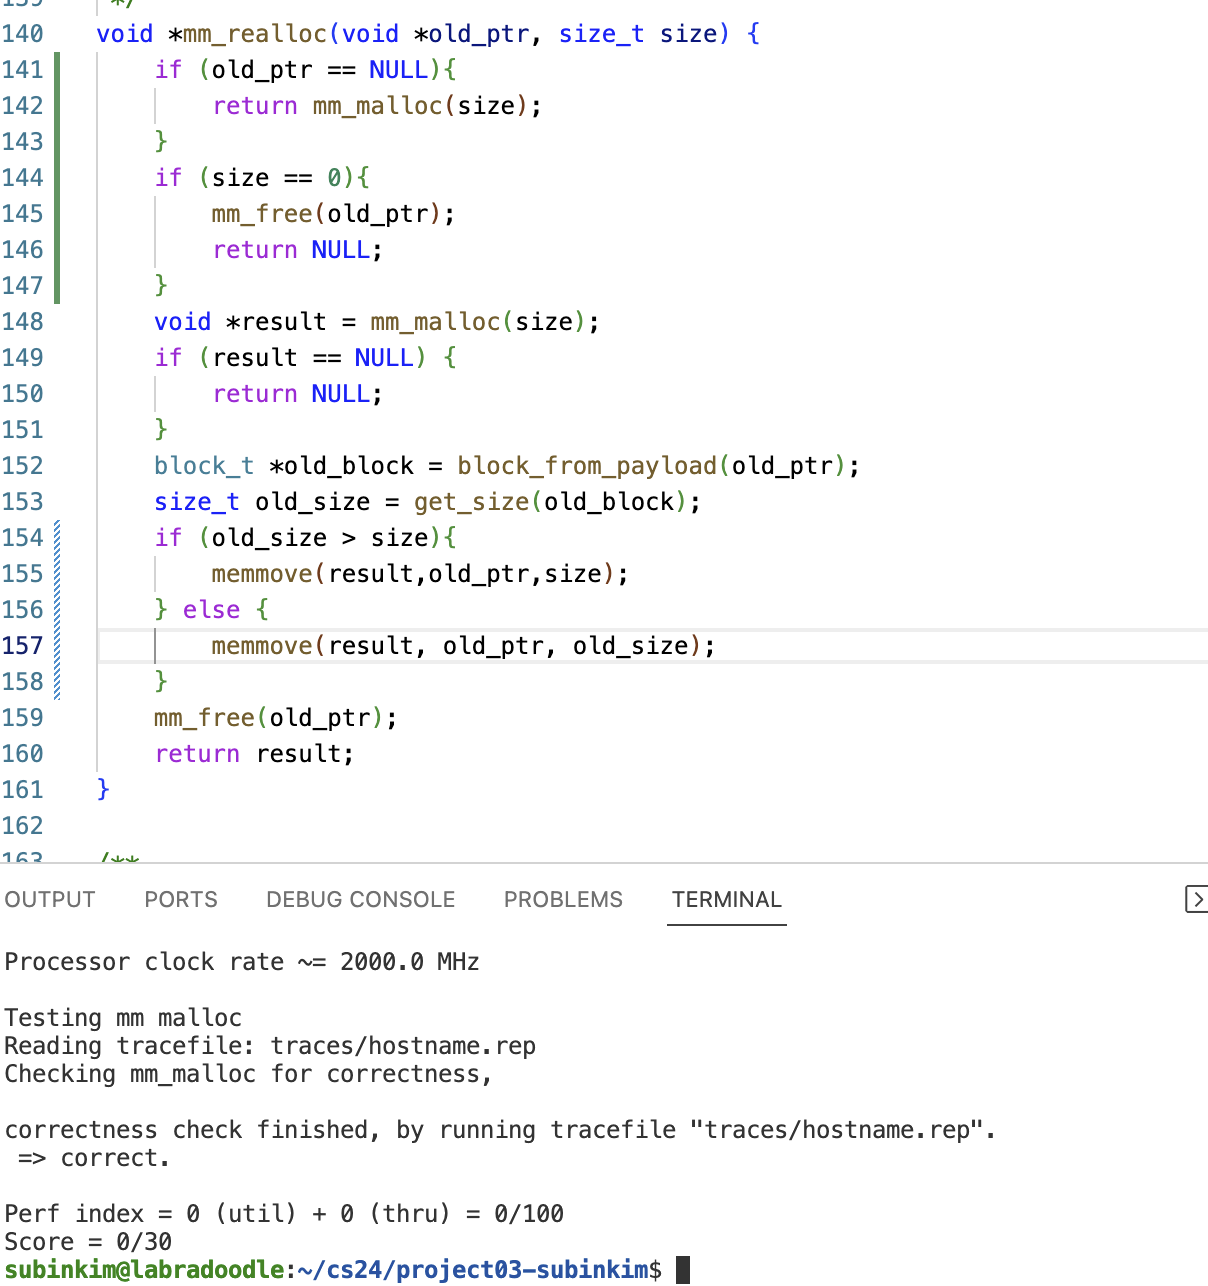1208x1286 pixels.
Task: Show the PROBLEMS panel tab
Action: (x=563, y=899)
